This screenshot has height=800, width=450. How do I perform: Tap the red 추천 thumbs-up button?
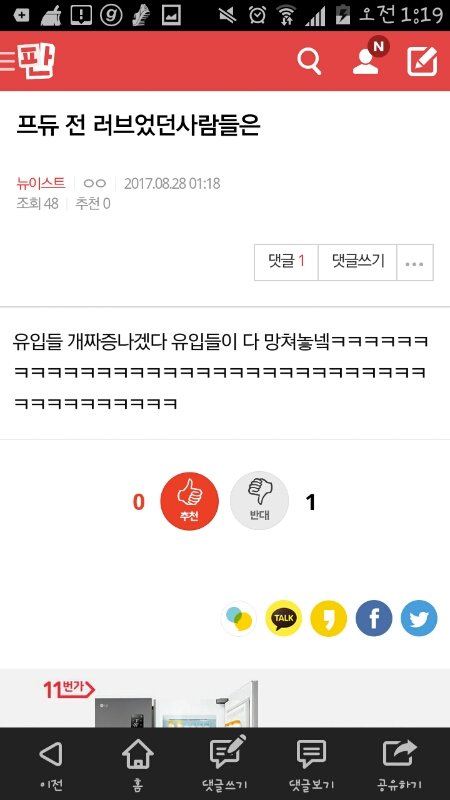[x=189, y=501]
